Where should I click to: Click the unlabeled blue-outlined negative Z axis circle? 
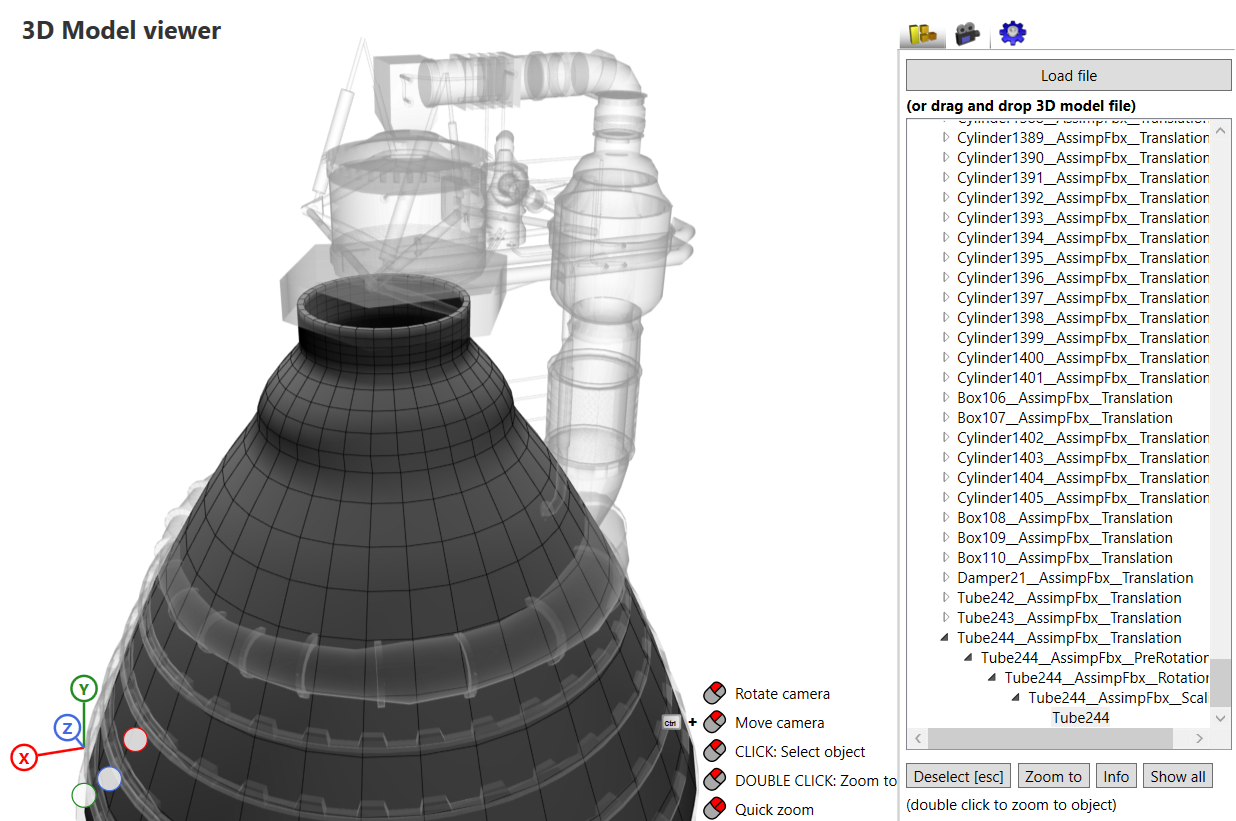109,778
